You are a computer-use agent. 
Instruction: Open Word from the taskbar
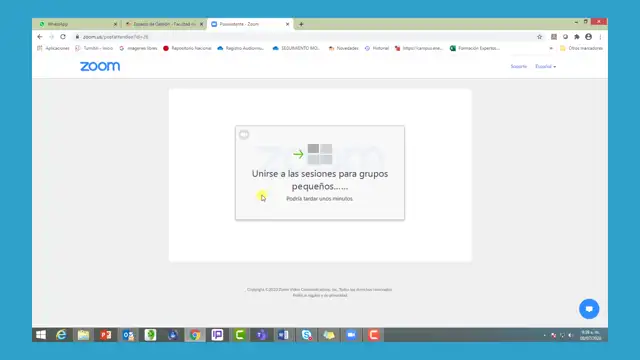(x=284, y=335)
